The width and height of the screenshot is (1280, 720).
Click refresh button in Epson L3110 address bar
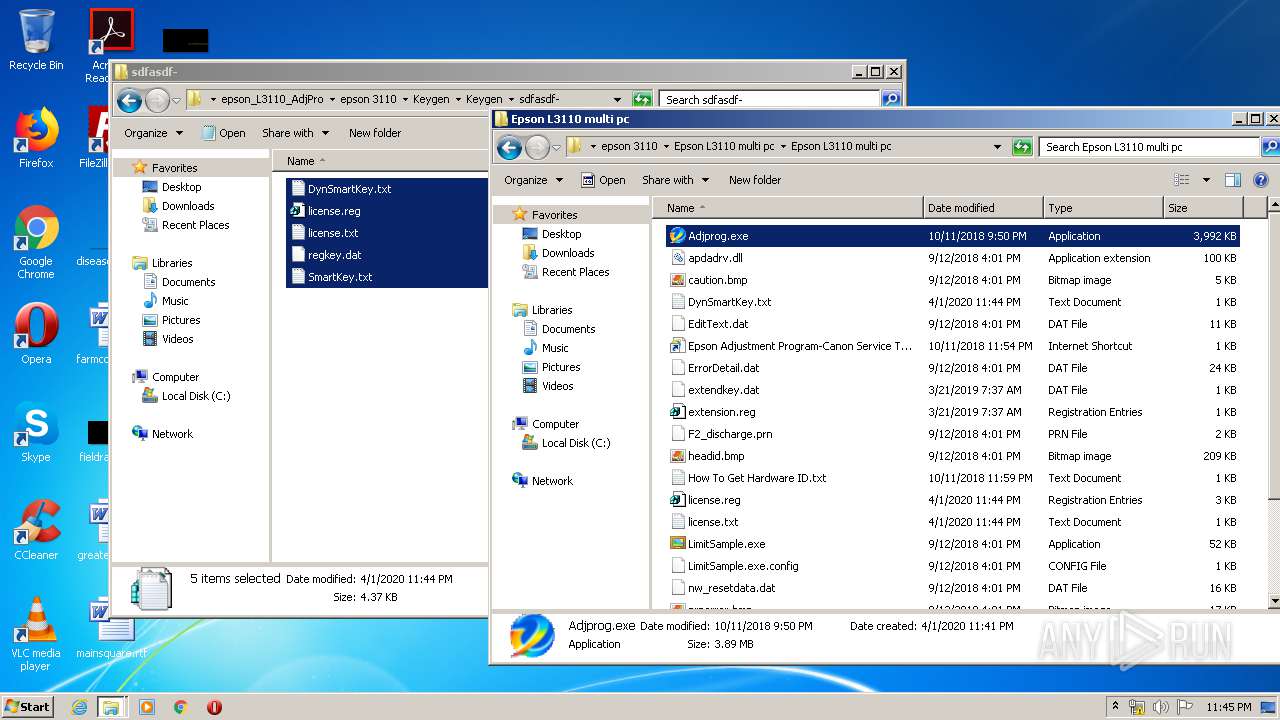[x=1022, y=147]
